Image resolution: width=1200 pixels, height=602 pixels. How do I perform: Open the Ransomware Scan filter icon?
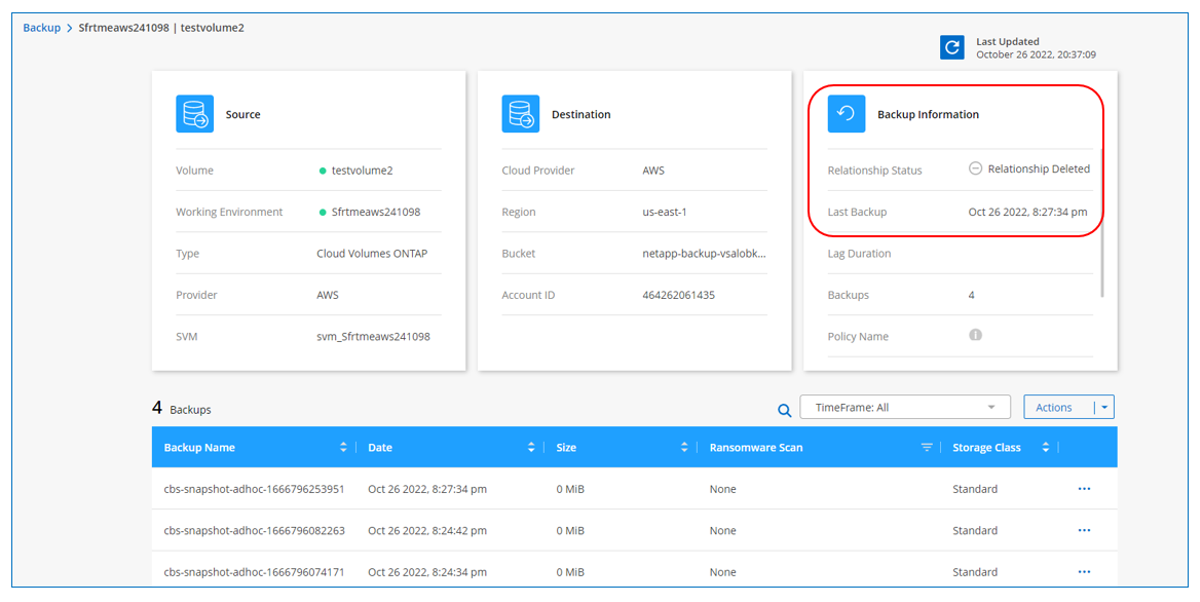point(927,448)
